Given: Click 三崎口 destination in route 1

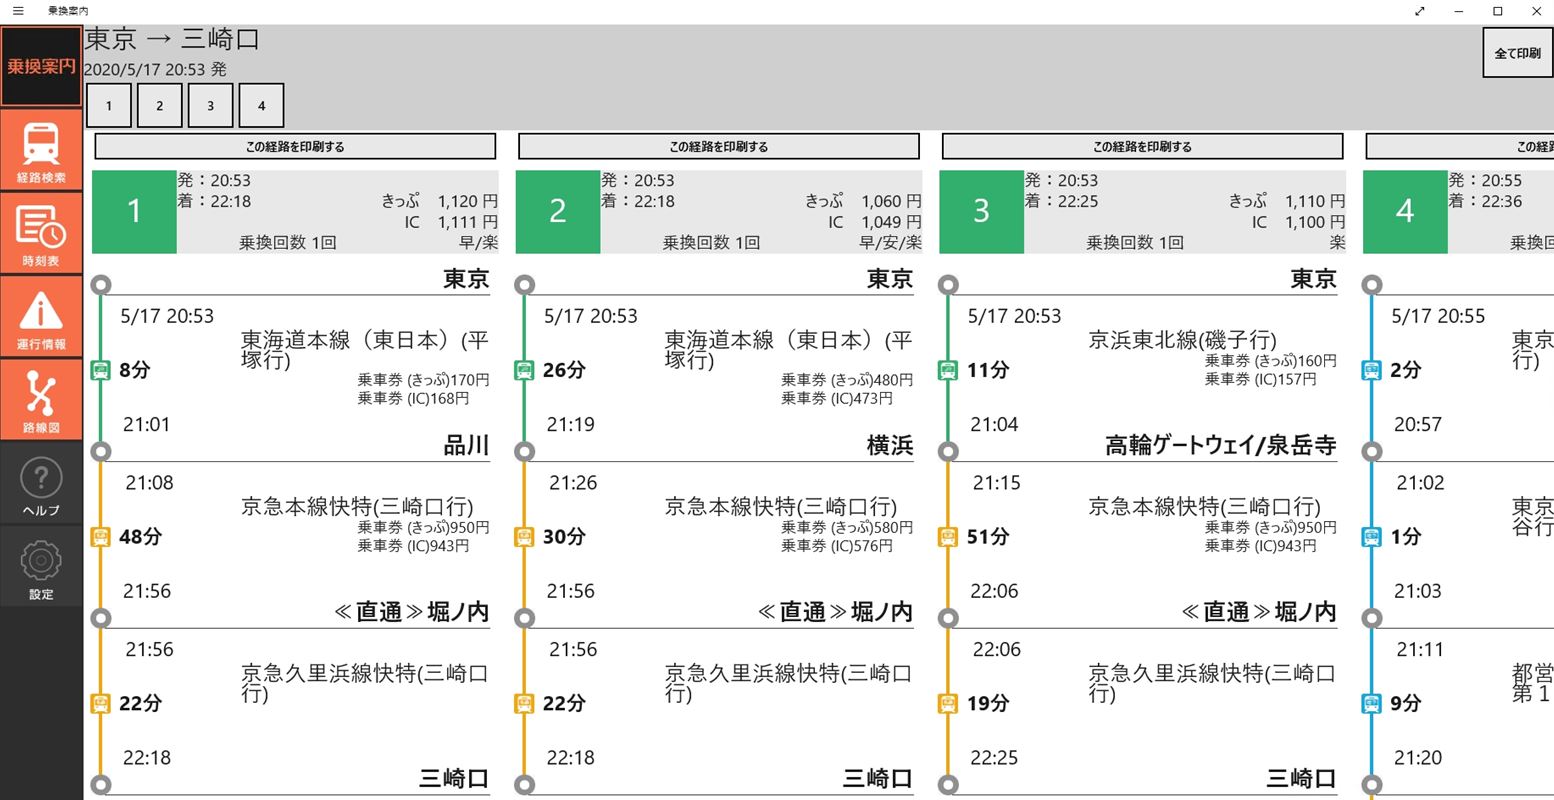Looking at the screenshot, I should (454, 778).
